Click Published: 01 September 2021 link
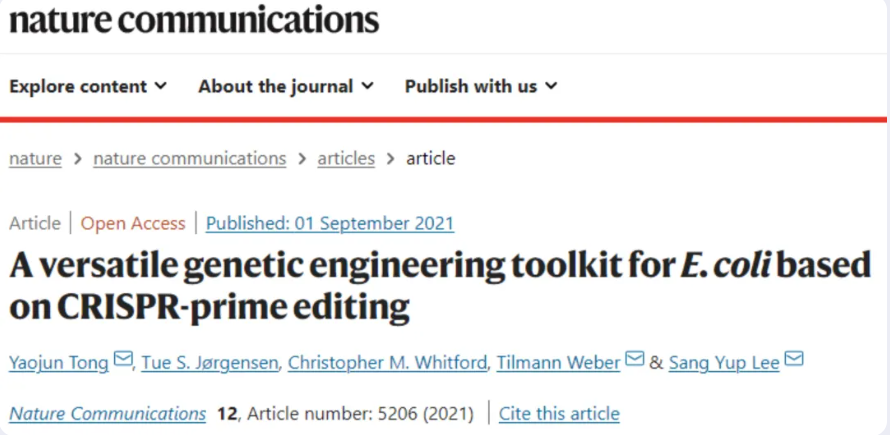Screen dimensions: 890x435 (x=330, y=223)
